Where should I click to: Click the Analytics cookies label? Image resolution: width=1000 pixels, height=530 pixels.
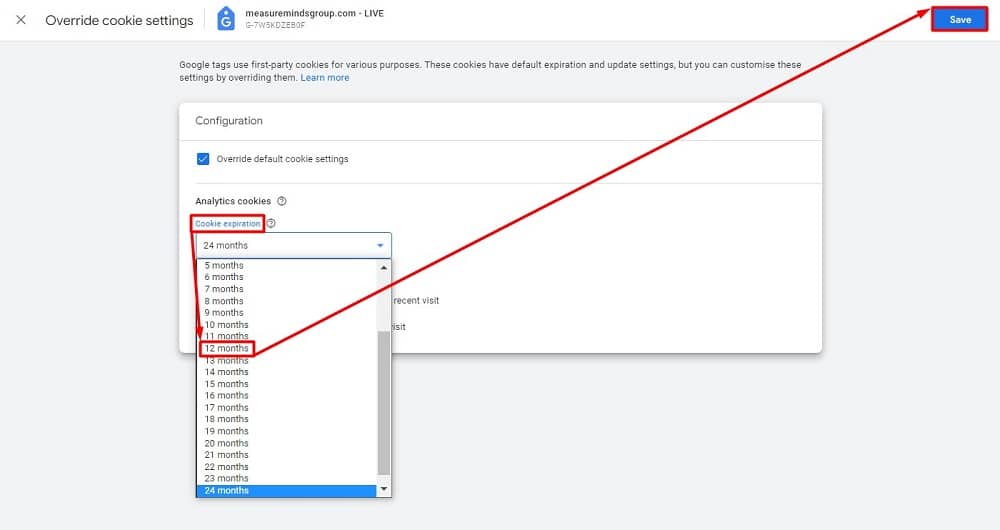point(233,201)
